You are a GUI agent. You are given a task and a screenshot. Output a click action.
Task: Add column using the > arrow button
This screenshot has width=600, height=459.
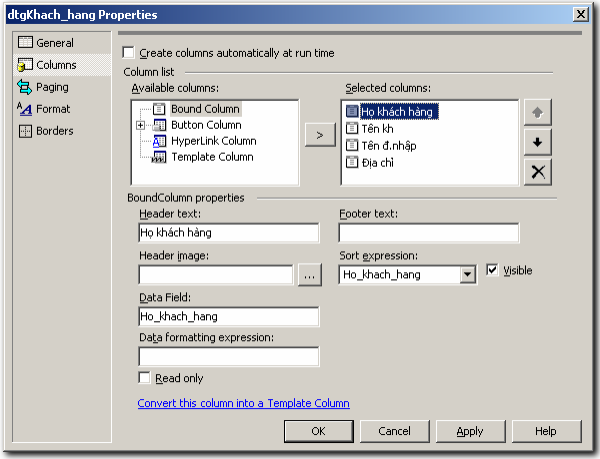click(320, 134)
